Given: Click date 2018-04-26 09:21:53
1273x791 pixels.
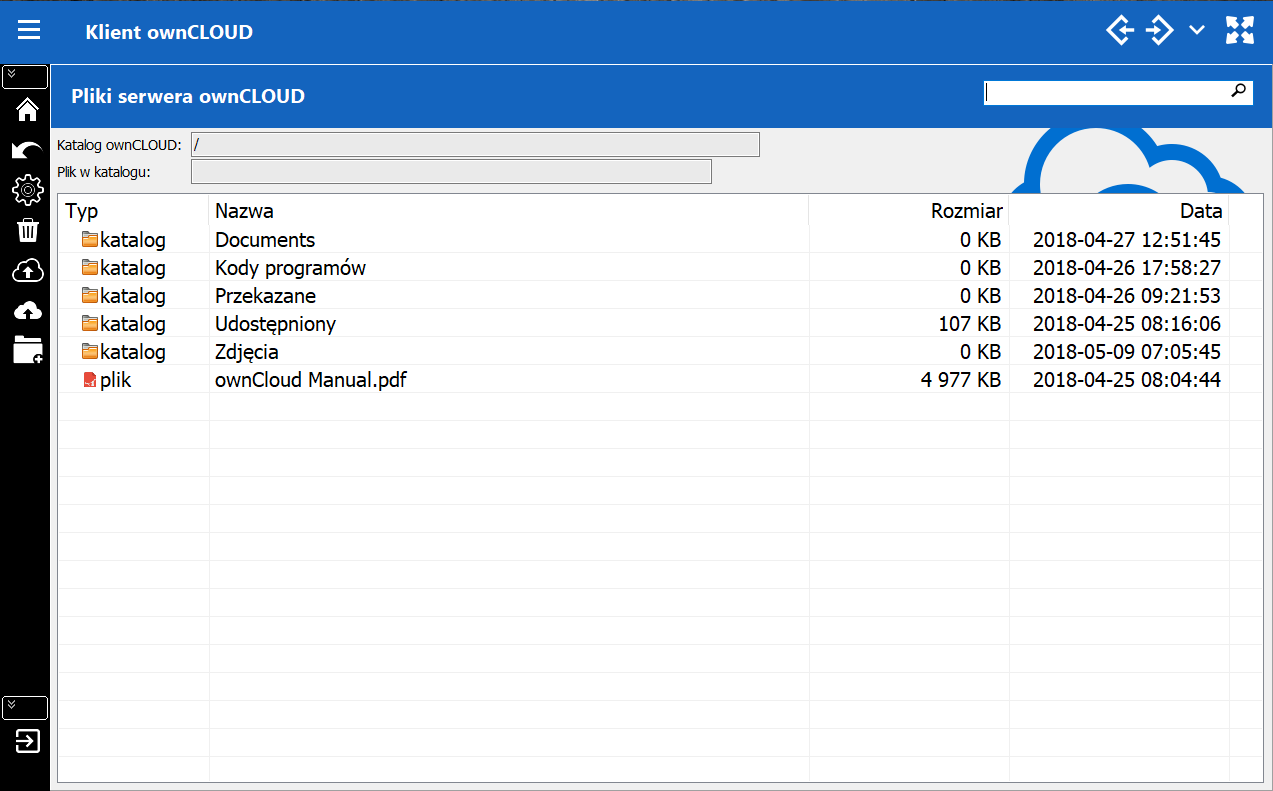Looking at the screenshot, I should coord(1126,296).
